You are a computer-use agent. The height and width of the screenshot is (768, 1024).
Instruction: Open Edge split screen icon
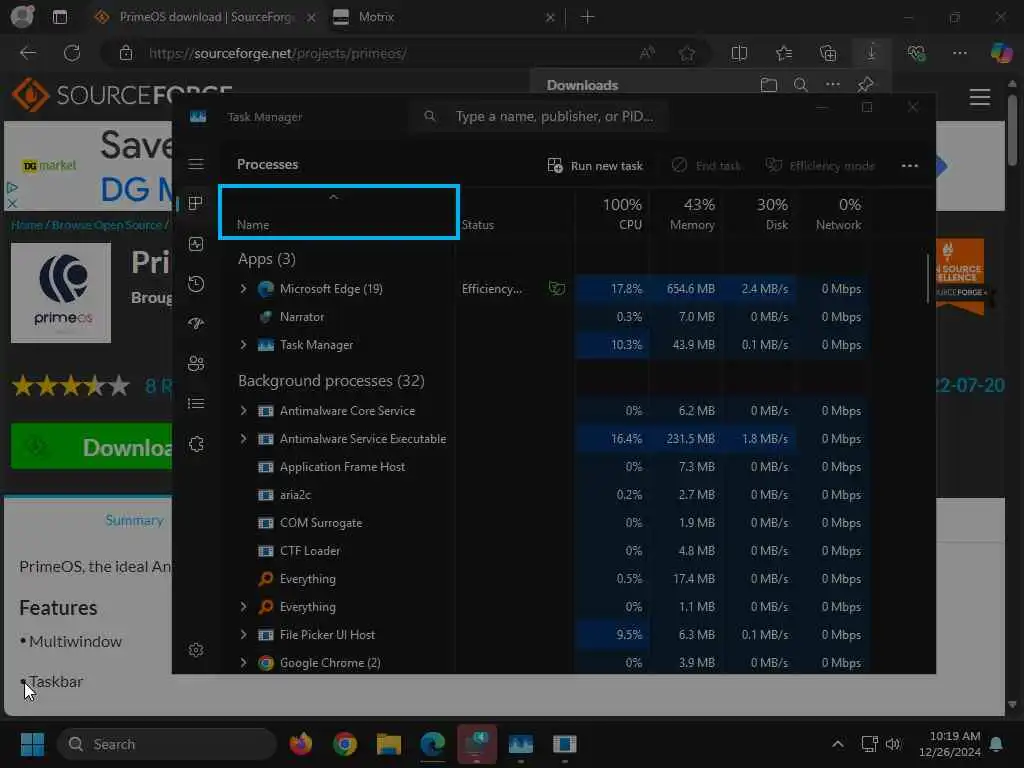(739, 53)
